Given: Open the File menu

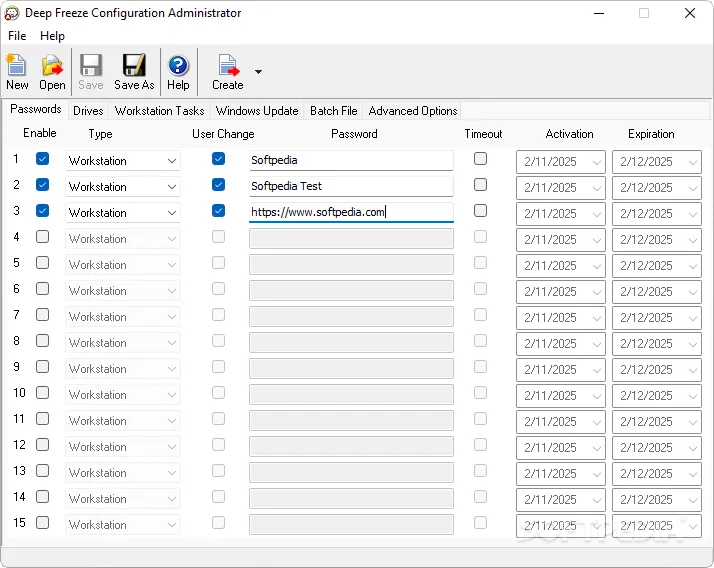Looking at the screenshot, I should [x=17, y=36].
